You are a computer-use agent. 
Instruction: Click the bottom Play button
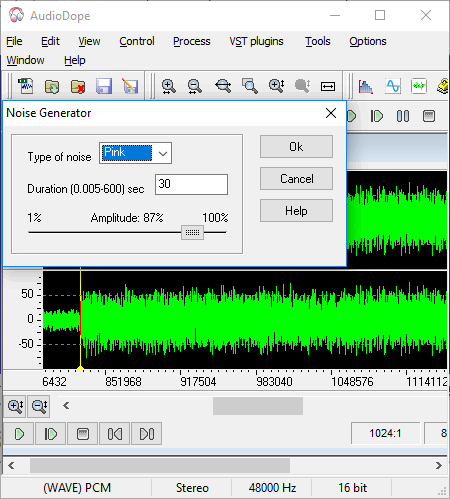[x=19, y=434]
